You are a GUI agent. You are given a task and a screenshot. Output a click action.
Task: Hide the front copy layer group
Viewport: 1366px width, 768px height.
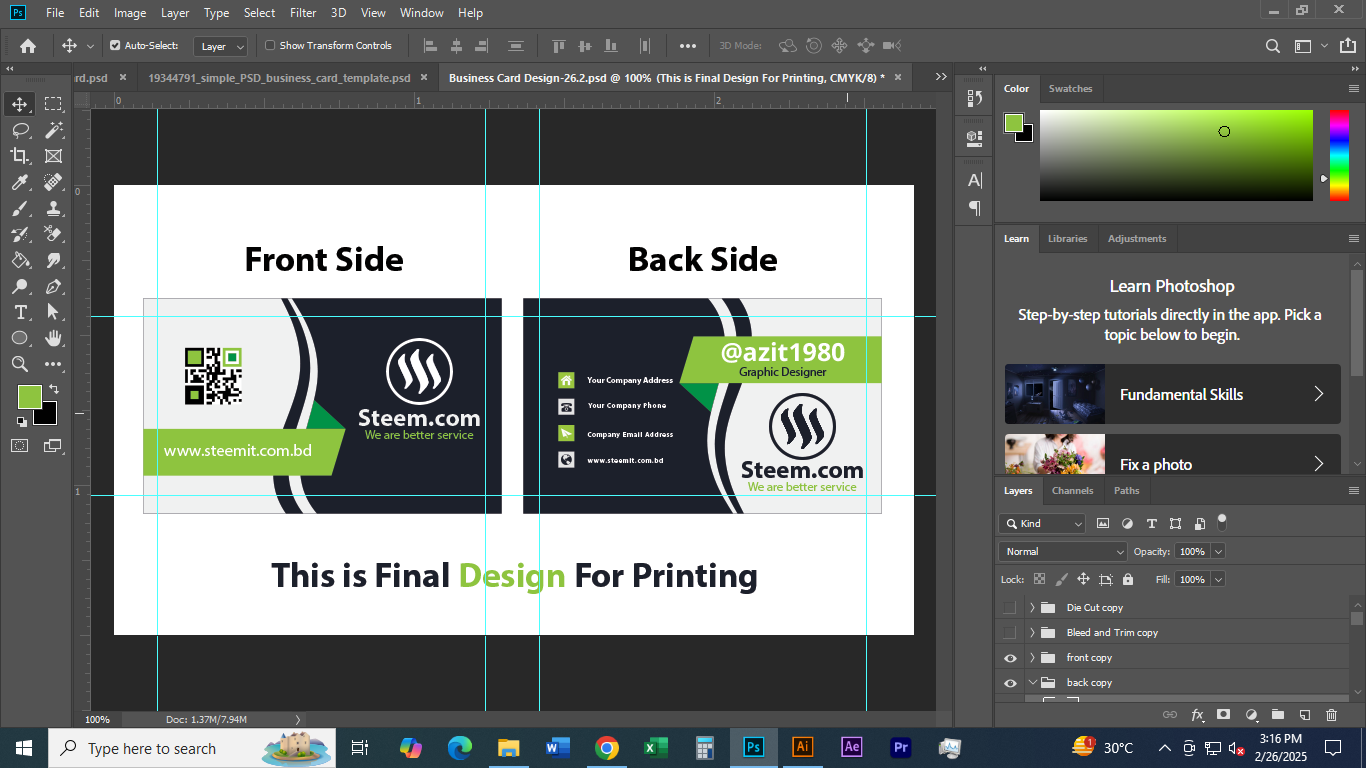(1010, 658)
